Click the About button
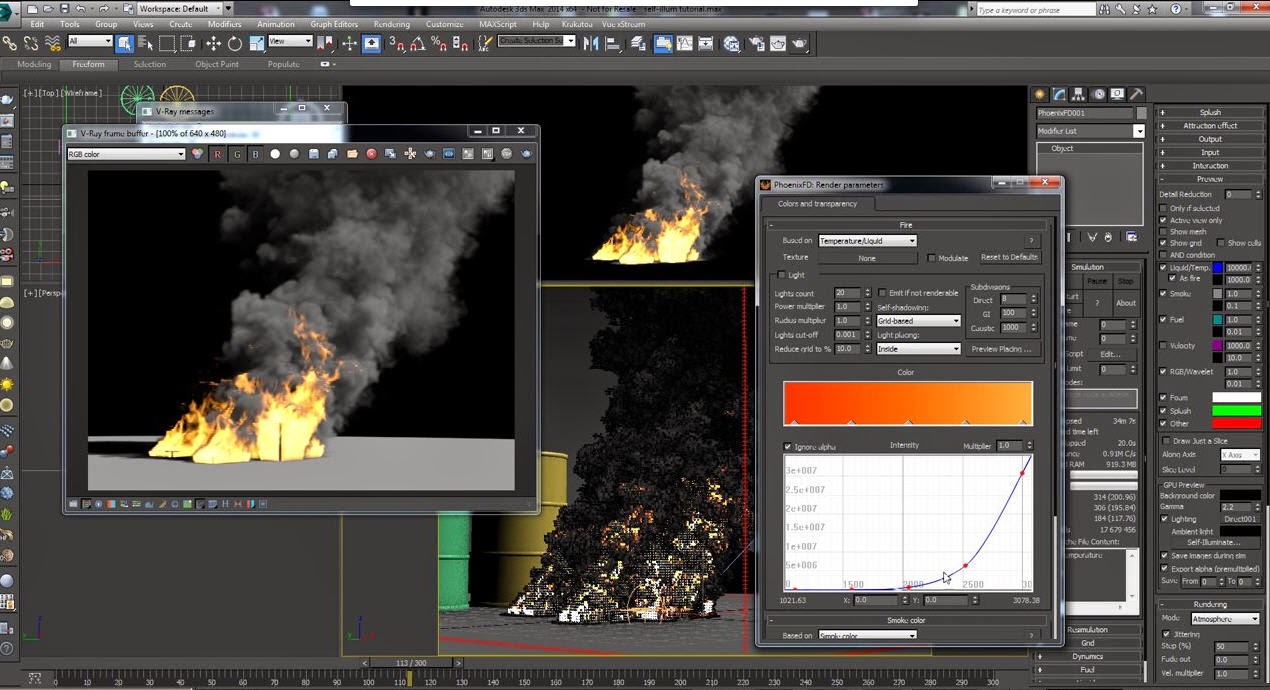This screenshot has height=690, width=1270. point(1126,303)
